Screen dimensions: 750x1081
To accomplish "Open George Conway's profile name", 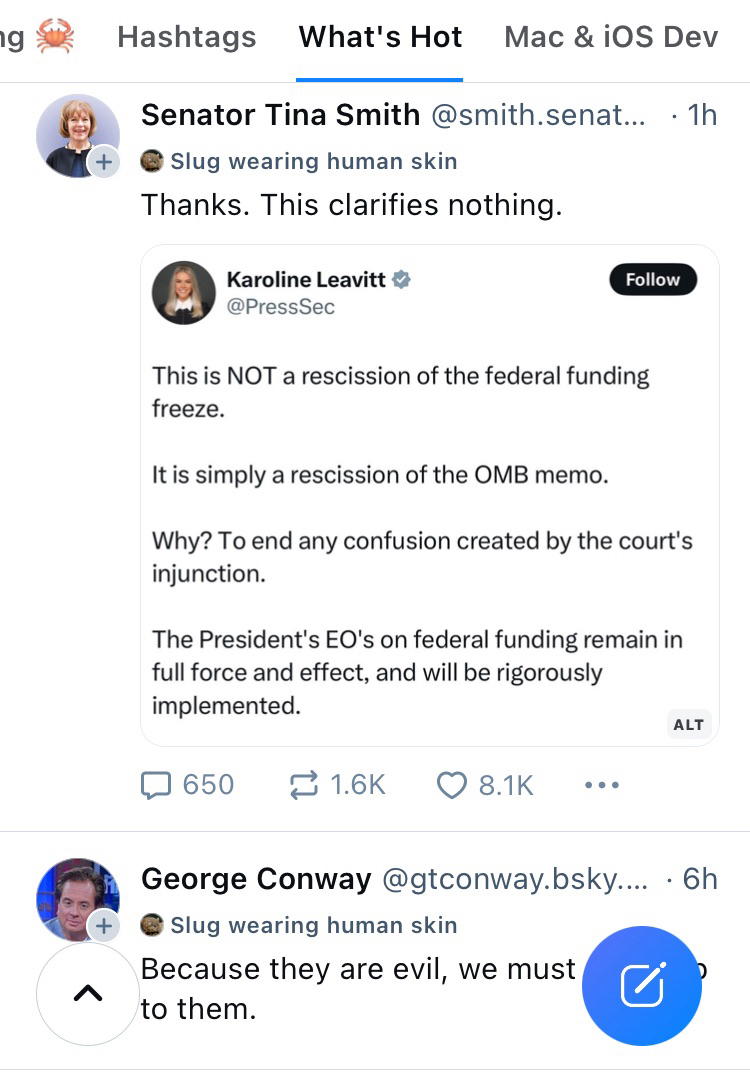I will [256, 879].
